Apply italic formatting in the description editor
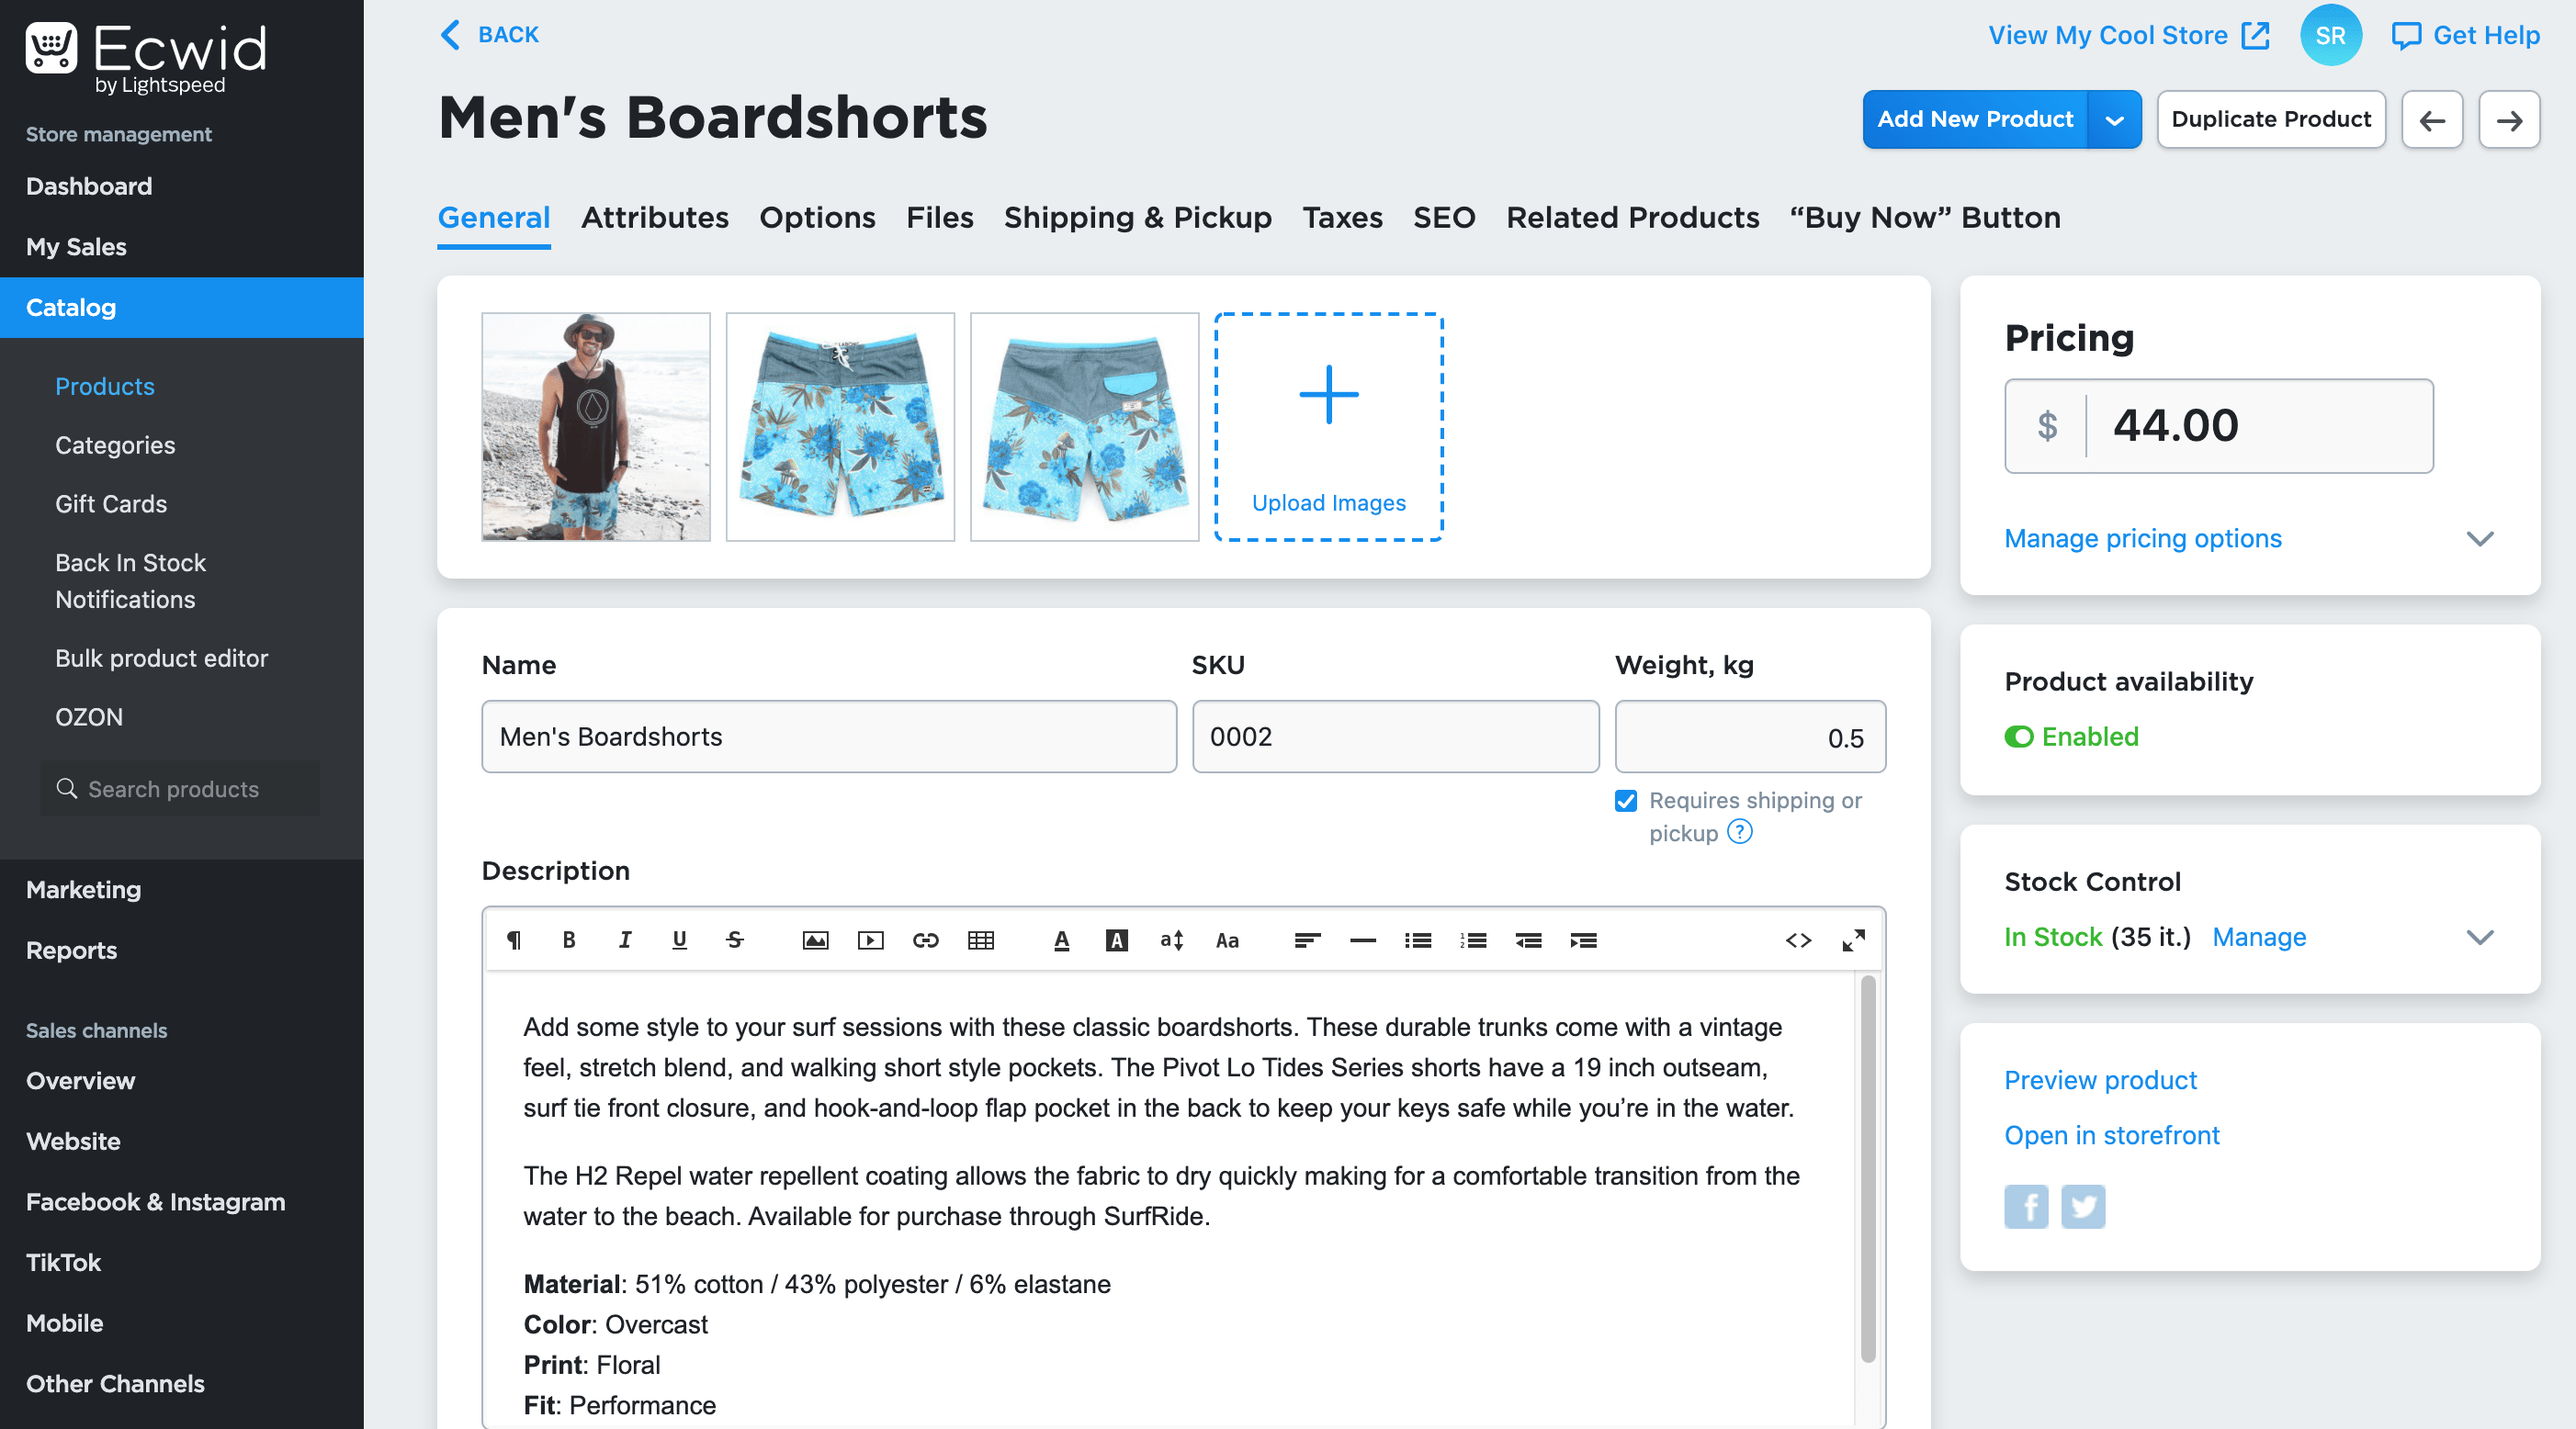The width and height of the screenshot is (2576, 1429). tap(624, 940)
